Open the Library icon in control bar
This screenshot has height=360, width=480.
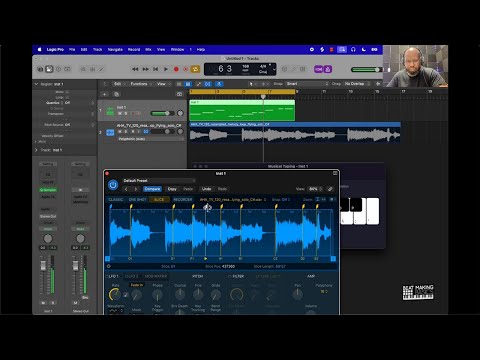pos(40,69)
